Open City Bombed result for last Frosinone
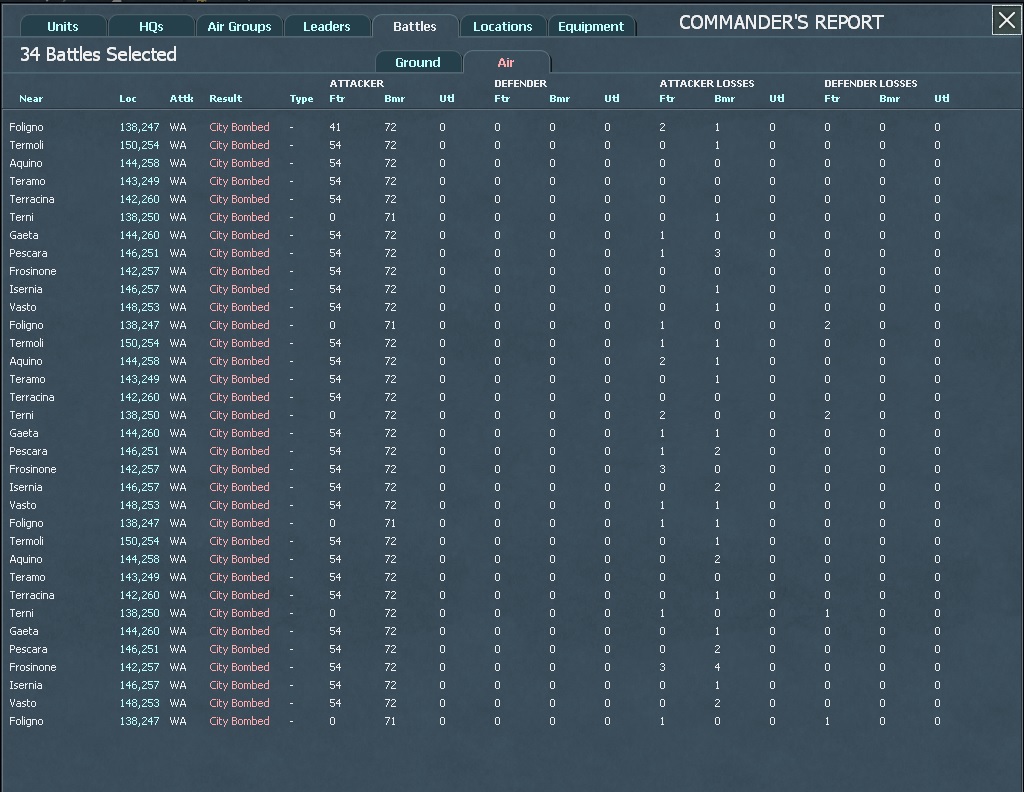 [x=239, y=667]
